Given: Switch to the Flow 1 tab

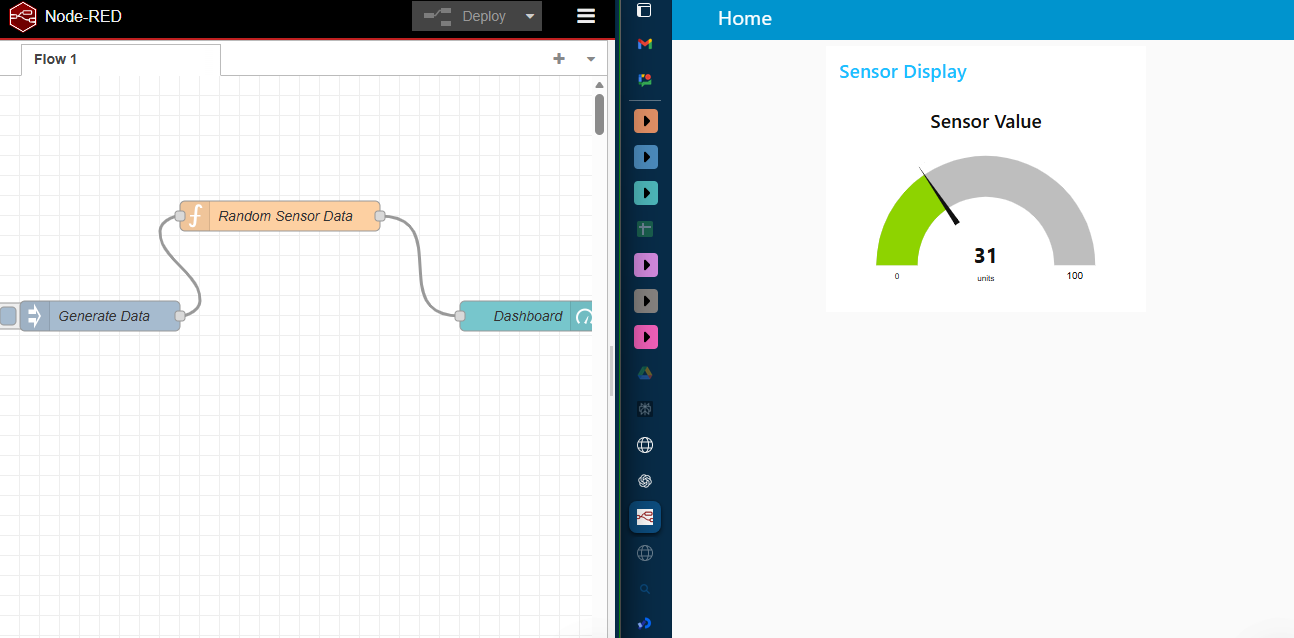Looking at the screenshot, I should tap(55, 59).
